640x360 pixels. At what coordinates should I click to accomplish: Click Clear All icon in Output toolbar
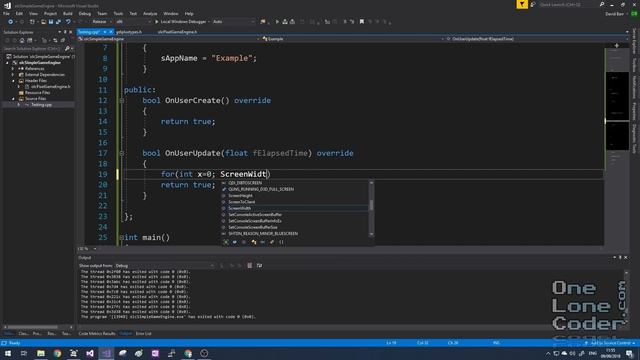coord(249,265)
